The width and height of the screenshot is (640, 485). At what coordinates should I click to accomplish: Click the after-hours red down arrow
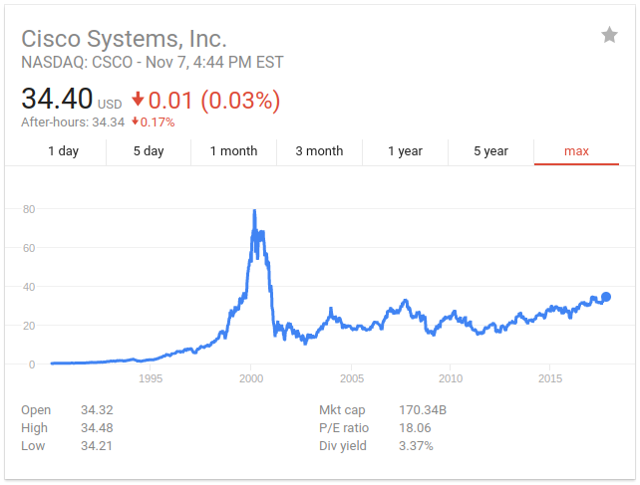(135, 123)
